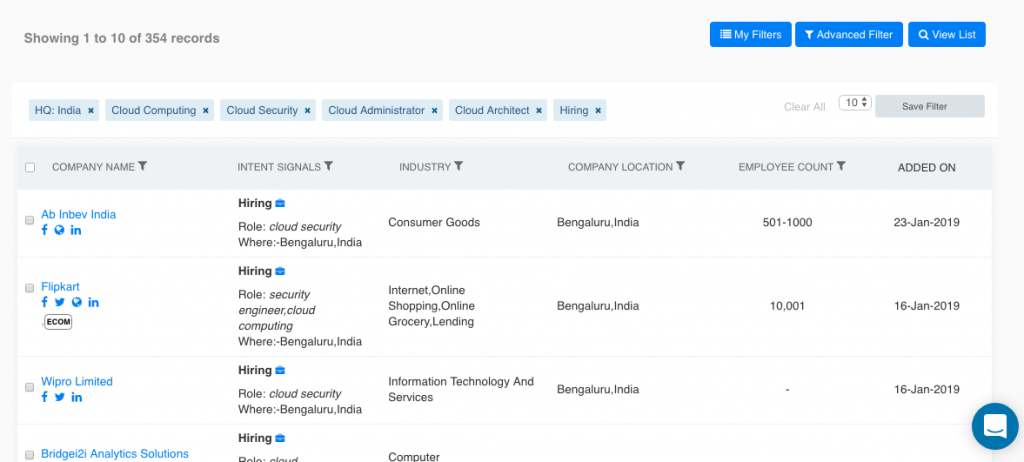Click the Added On column header

[926, 168]
